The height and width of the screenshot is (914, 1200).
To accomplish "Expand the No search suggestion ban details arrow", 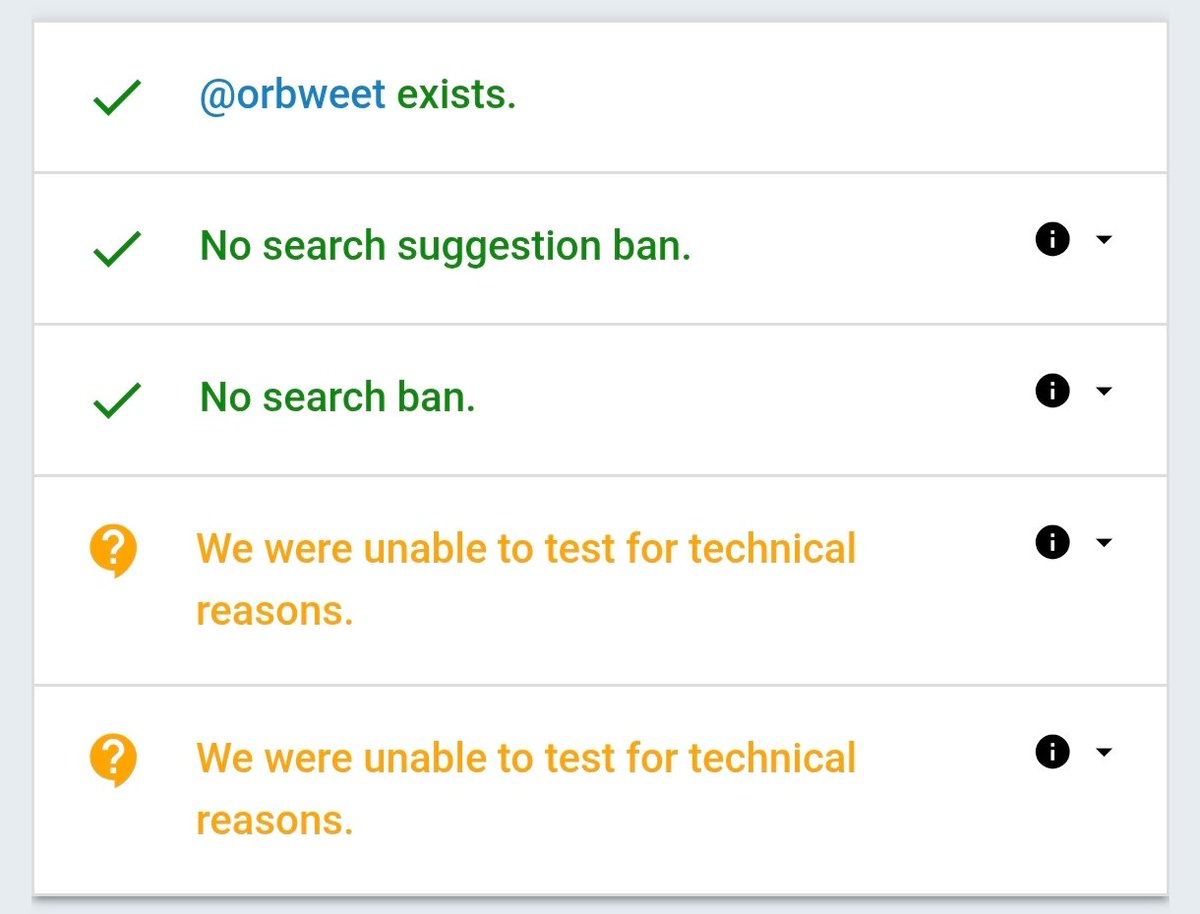I will [1104, 240].
